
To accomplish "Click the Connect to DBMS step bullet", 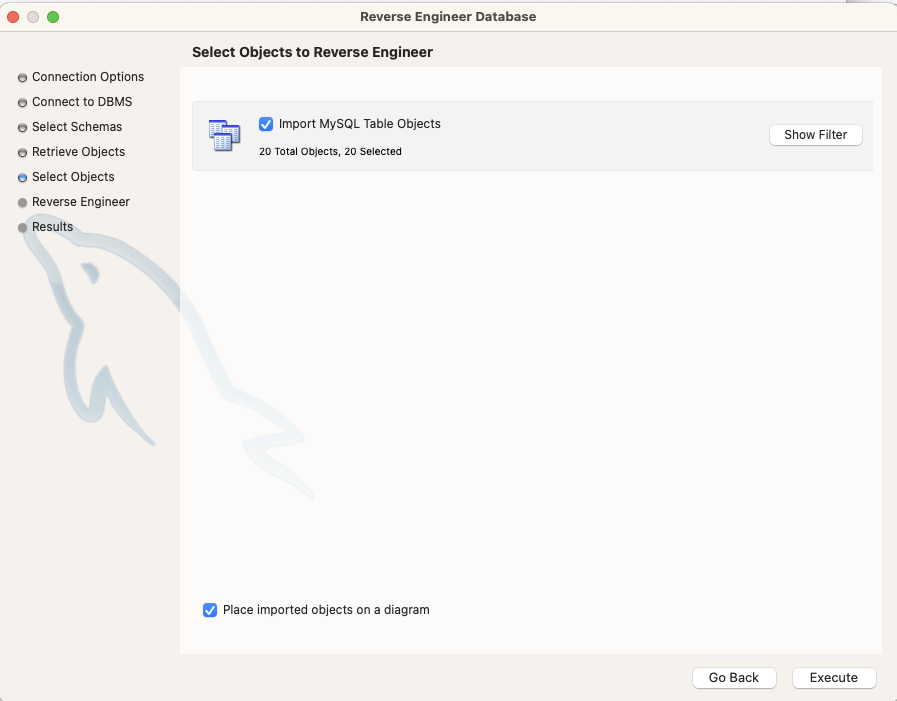I will point(22,102).
